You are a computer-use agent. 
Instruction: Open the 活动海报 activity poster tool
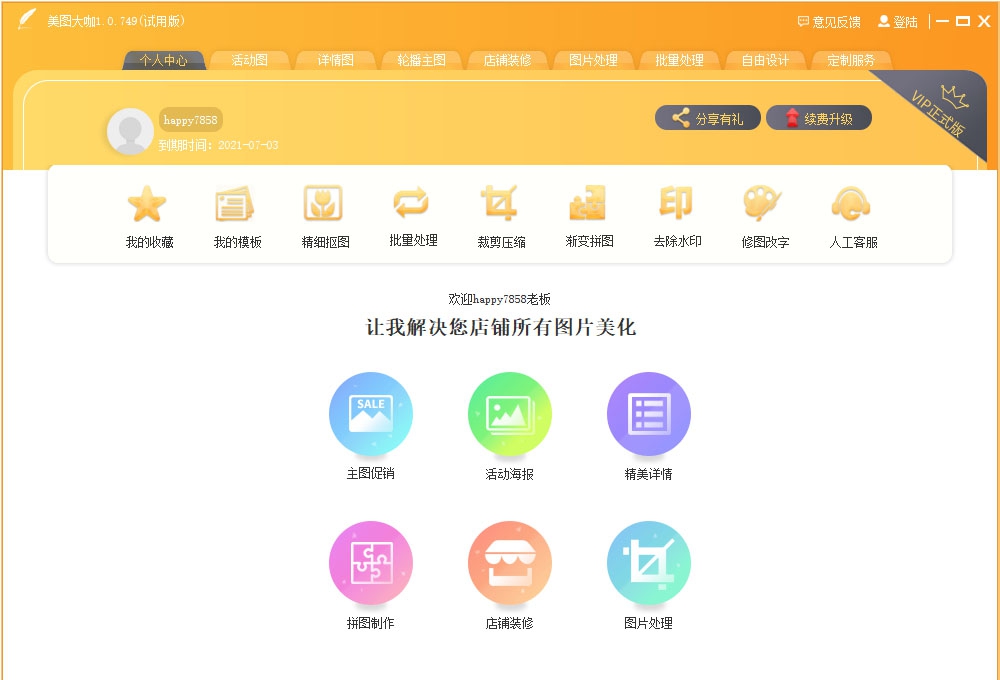[510, 412]
